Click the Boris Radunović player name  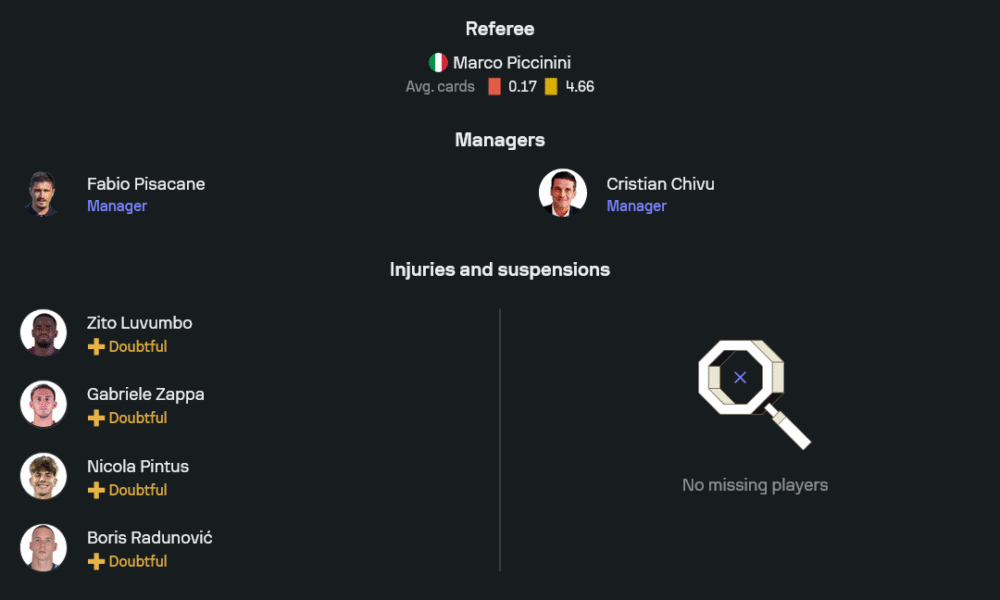pyautogui.click(x=149, y=538)
